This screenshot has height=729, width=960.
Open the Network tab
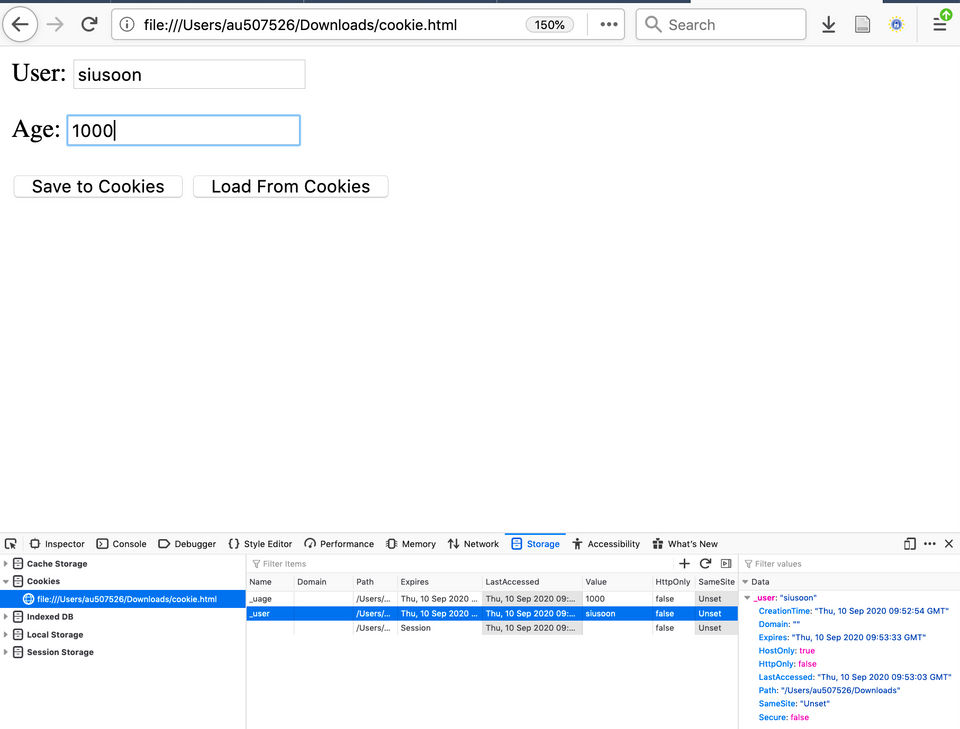click(473, 544)
